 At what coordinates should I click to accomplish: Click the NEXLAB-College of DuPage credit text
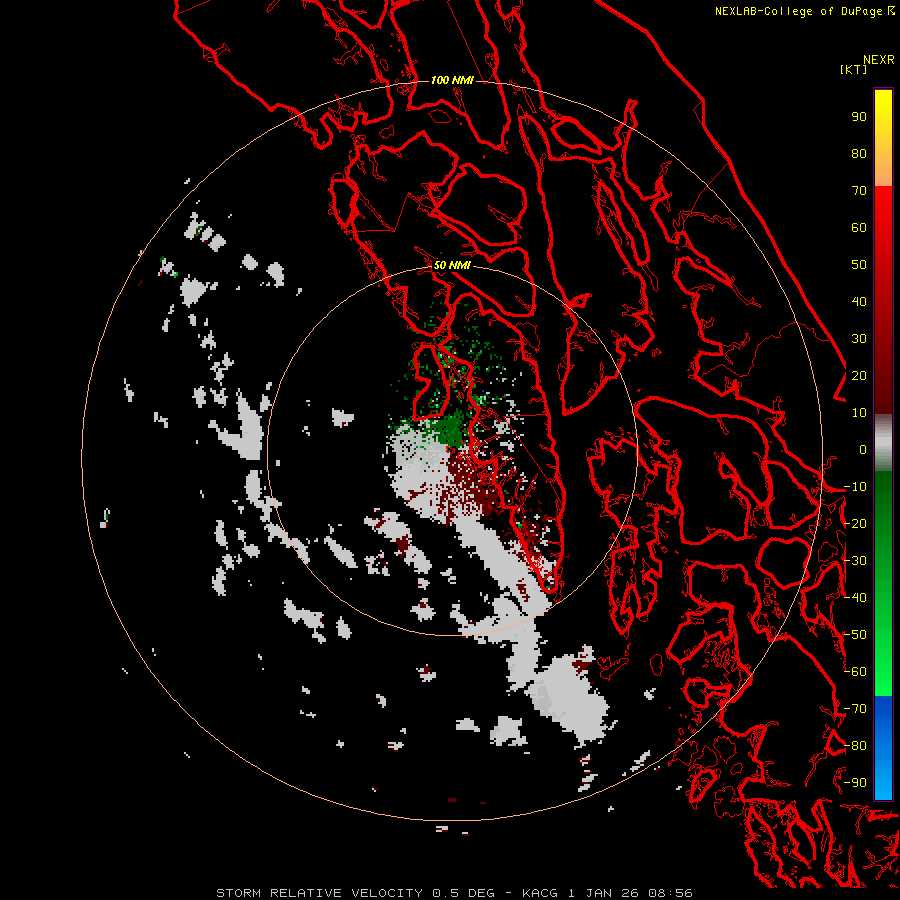coord(798,11)
